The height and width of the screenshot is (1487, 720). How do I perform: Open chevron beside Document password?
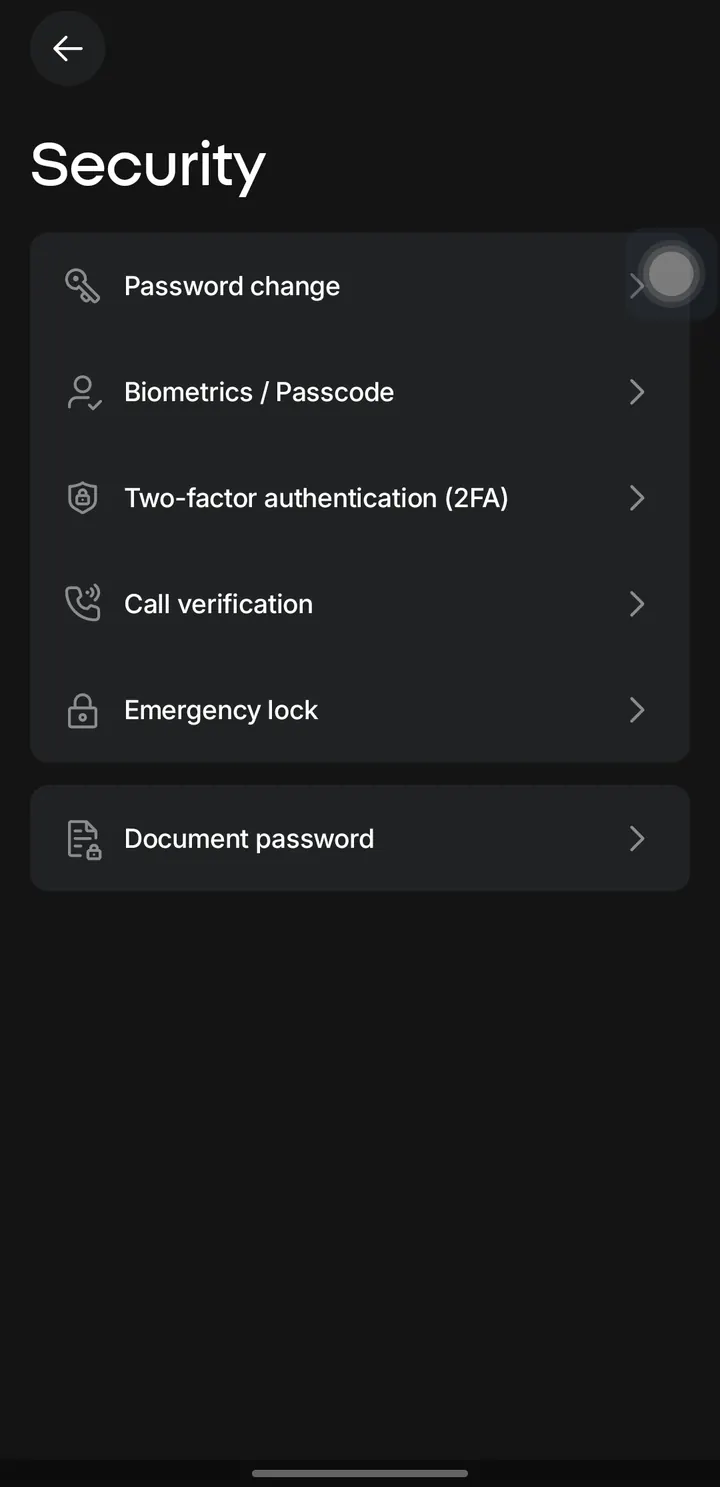(x=636, y=838)
